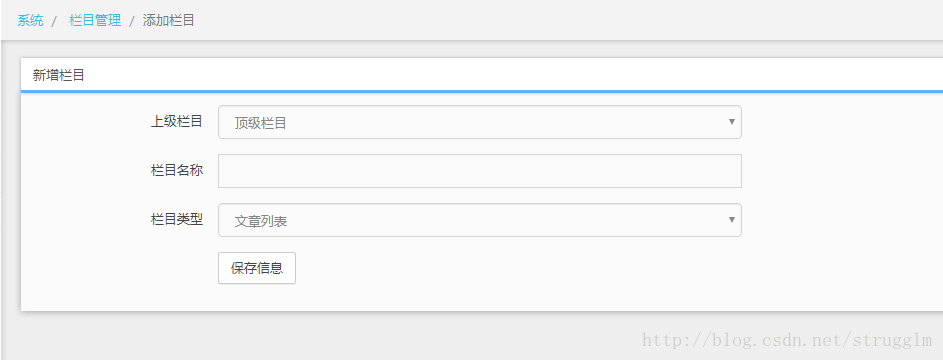
Task: Click the 上级栏目 field label
Action: (176, 121)
